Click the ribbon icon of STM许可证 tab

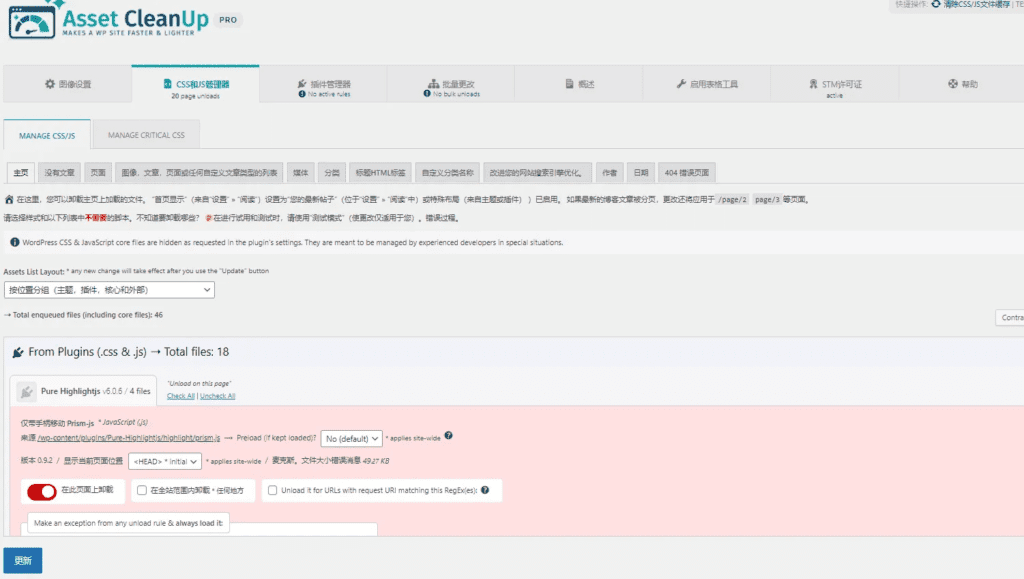tap(813, 84)
